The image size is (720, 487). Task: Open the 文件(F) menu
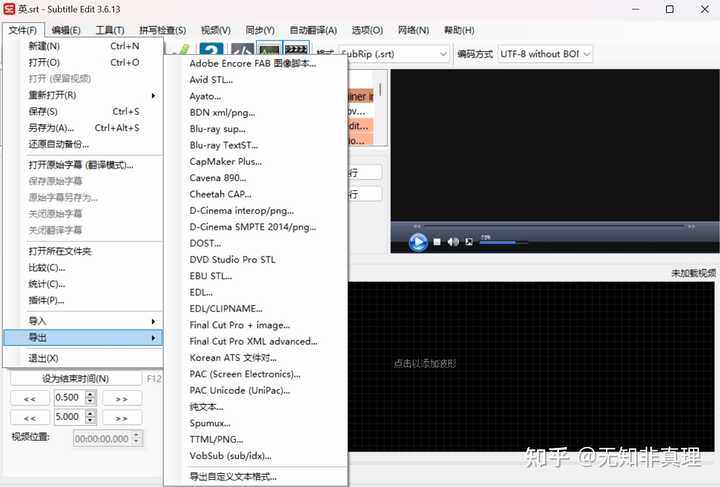pyautogui.click(x=23, y=30)
